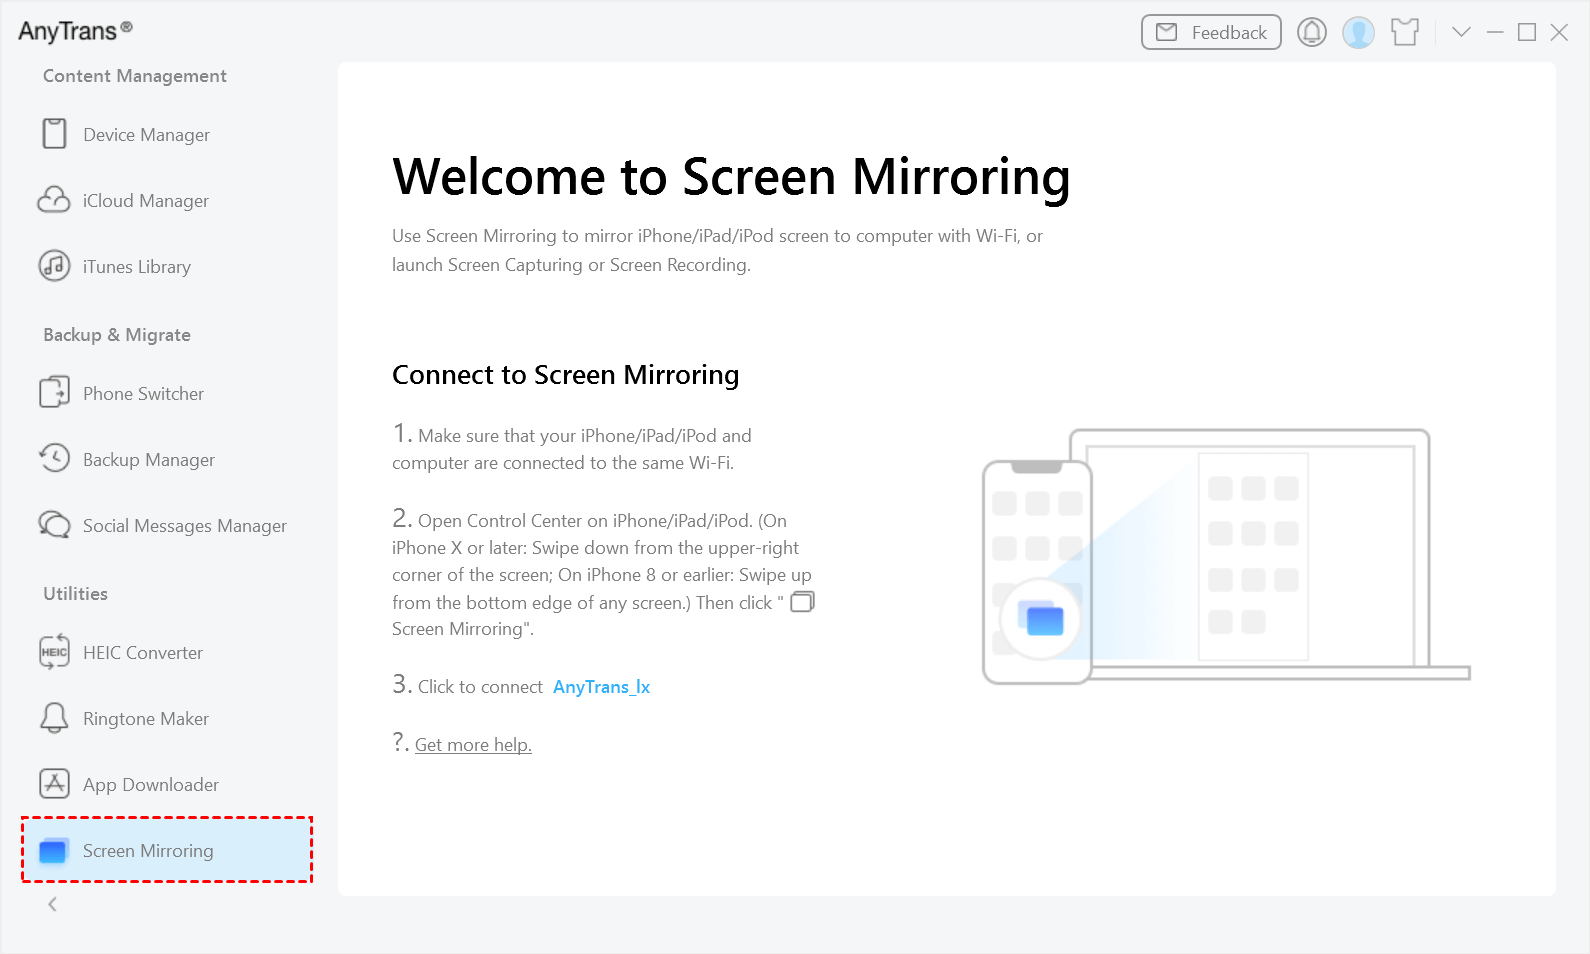
Task: Open iCloud Manager cloud icon
Action: coord(54,200)
